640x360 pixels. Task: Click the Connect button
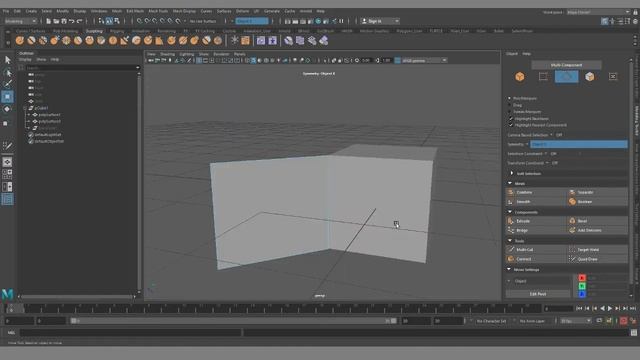coord(536,259)
